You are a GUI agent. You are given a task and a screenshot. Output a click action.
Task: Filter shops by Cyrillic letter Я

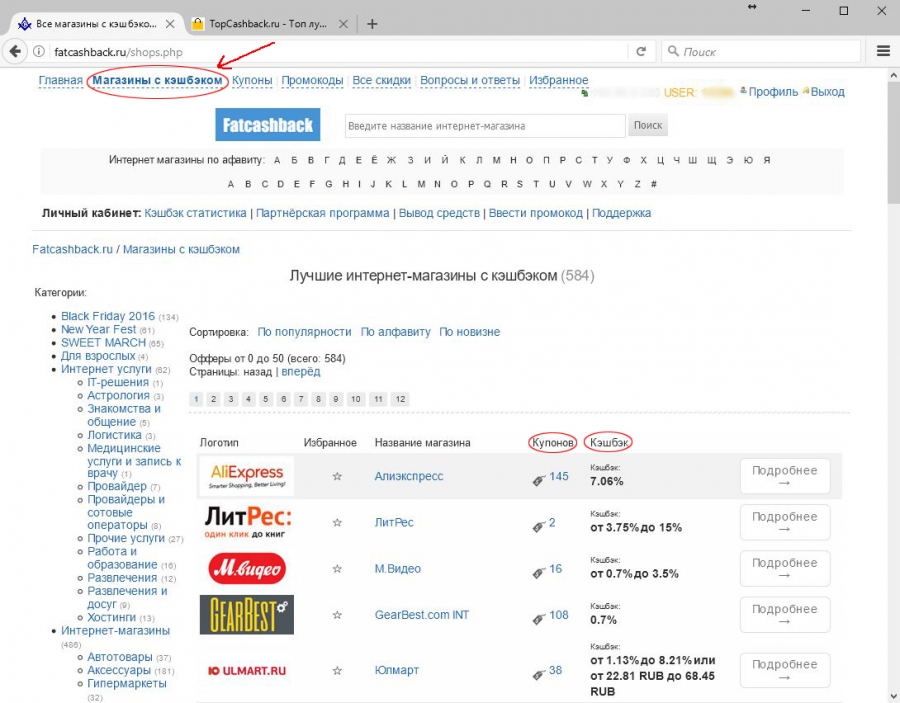(766, 160)
